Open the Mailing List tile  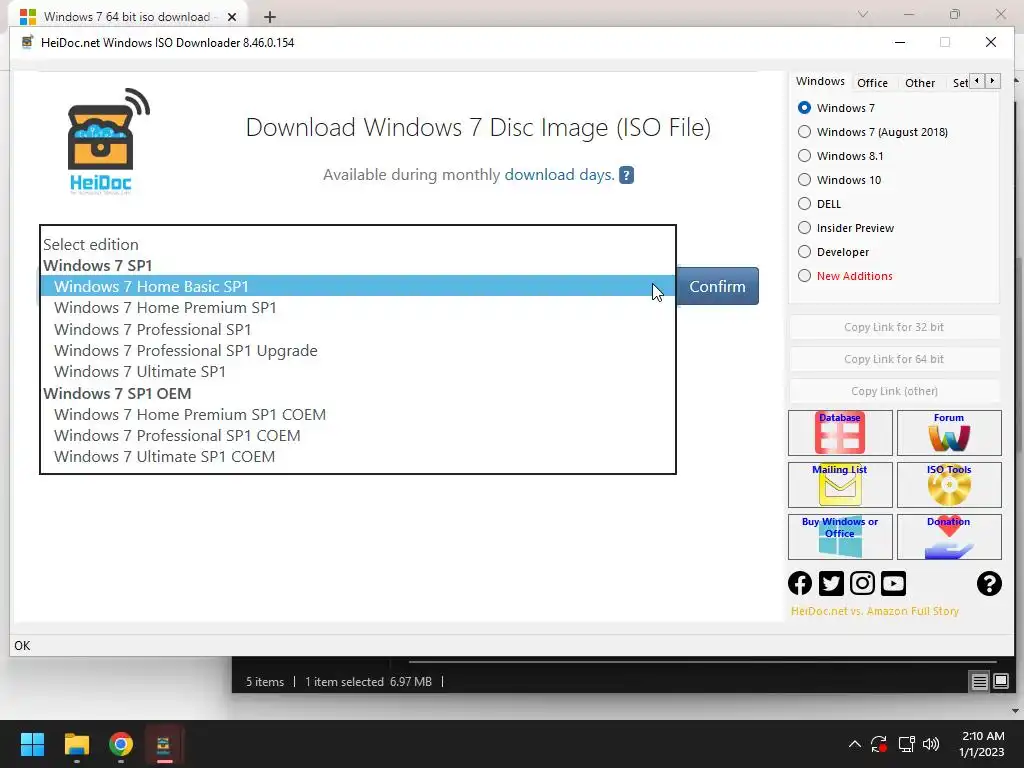coord(840,485)
